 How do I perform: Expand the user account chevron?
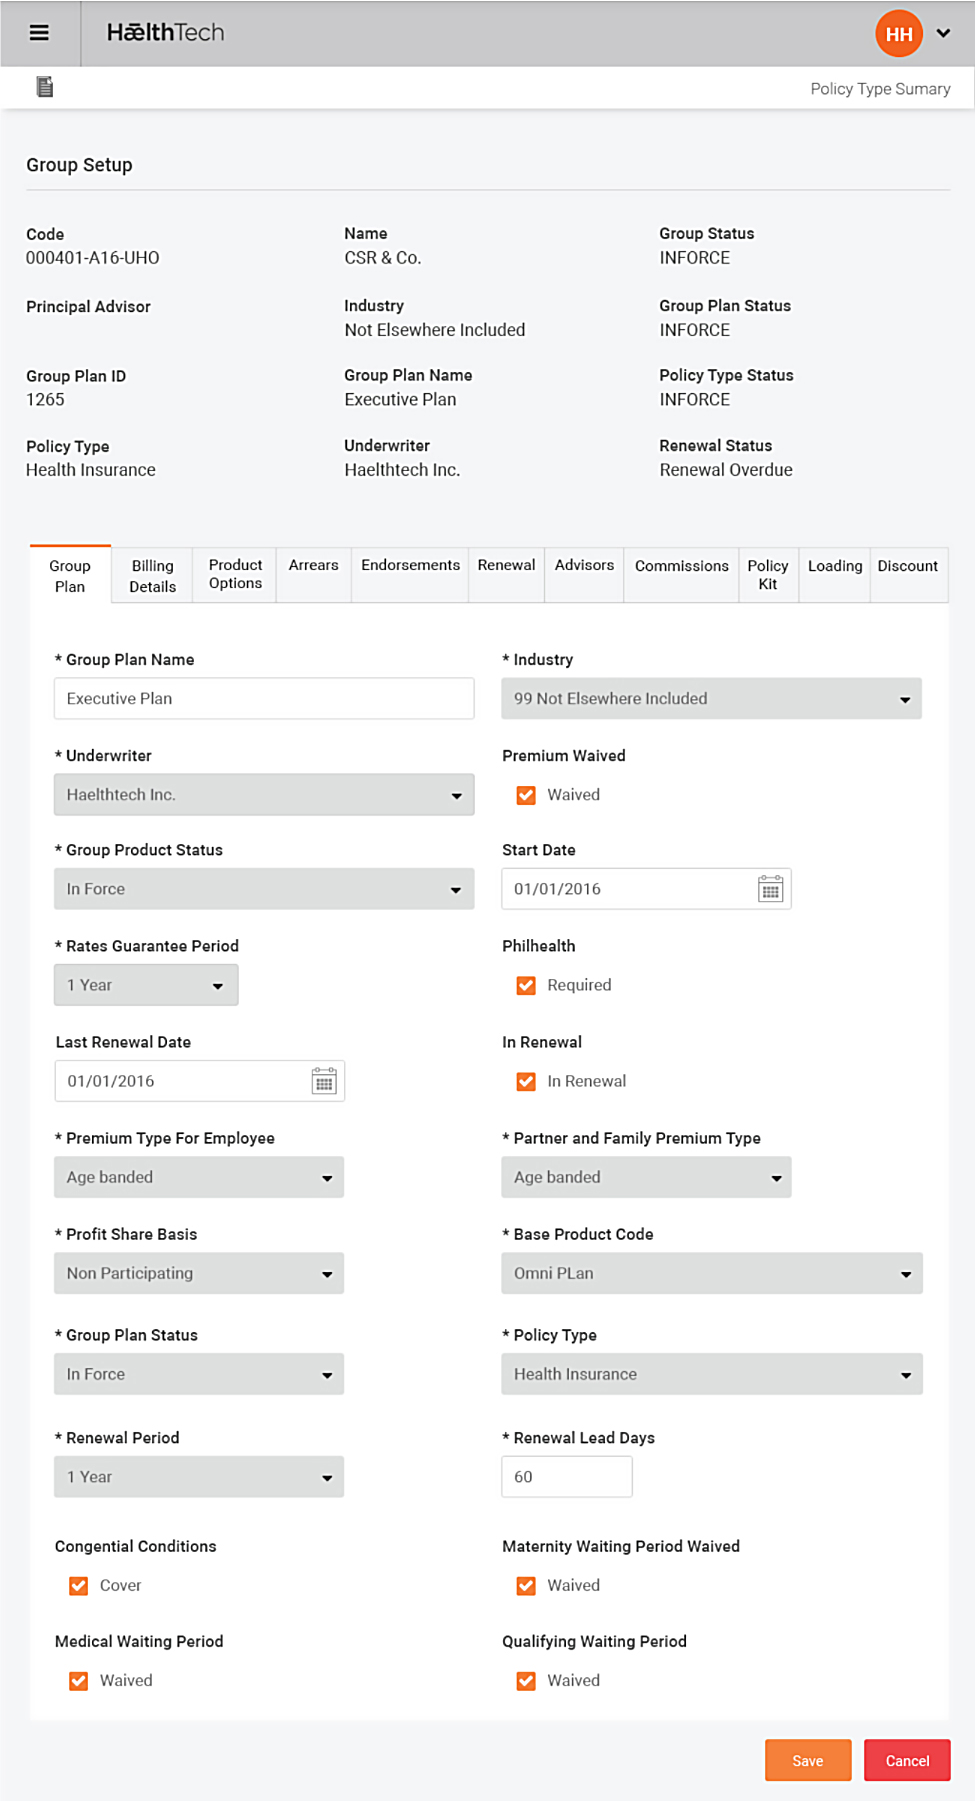(x=943, y=33)
